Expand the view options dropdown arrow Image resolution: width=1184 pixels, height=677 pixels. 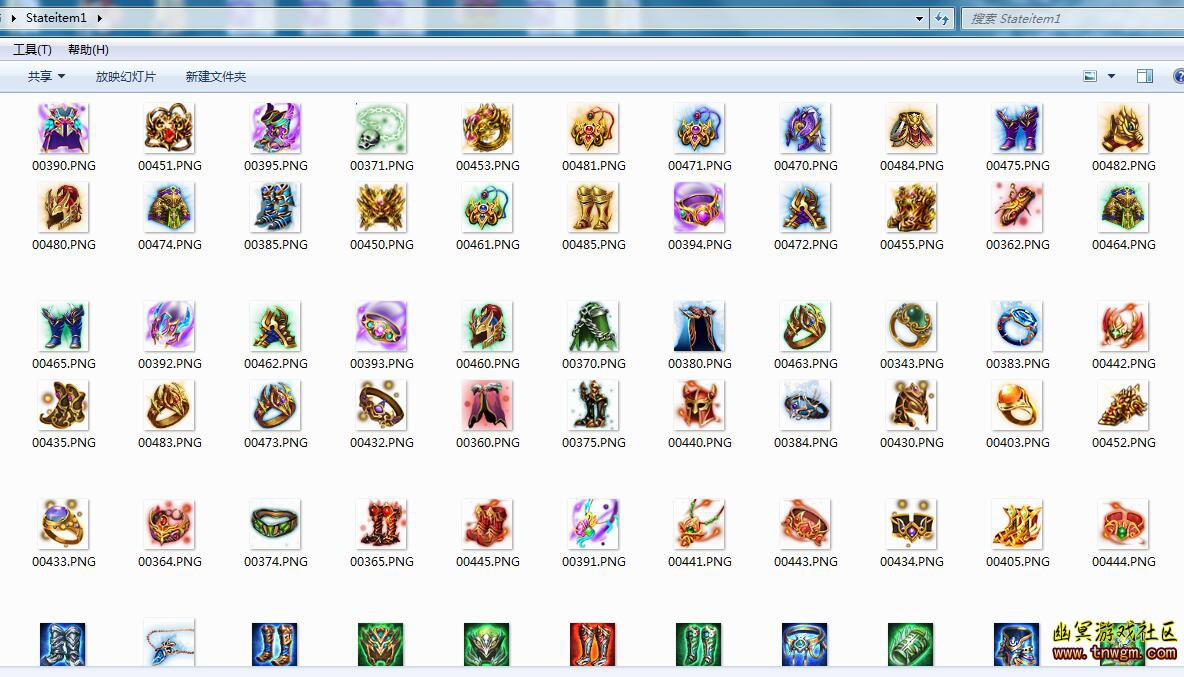pyautogui.click(x=1112, y=76)
